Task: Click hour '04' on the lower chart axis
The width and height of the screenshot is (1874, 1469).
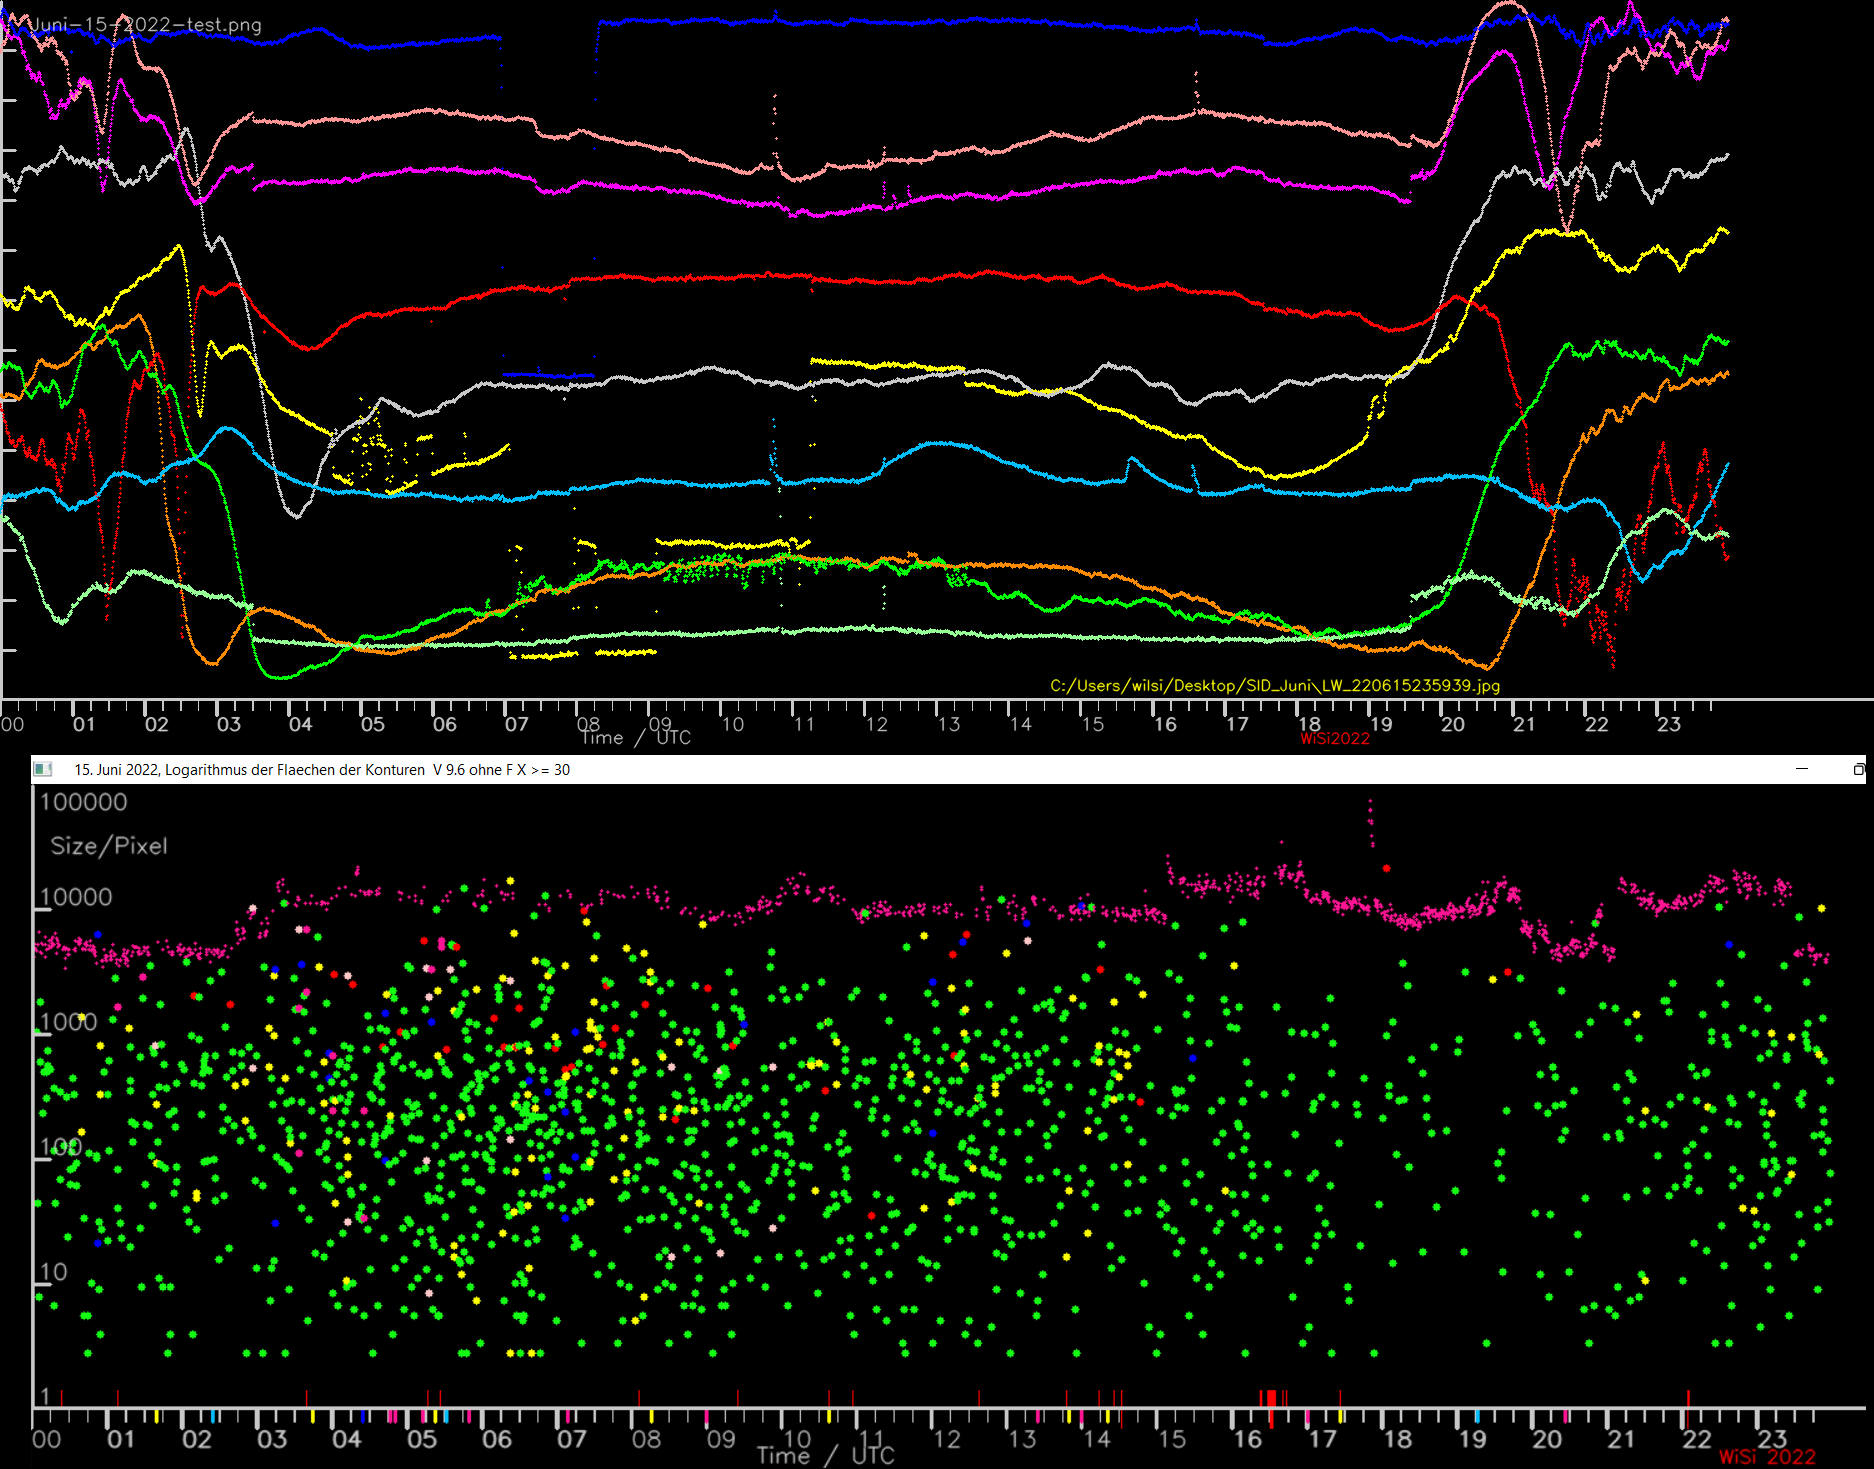Action: 347,1439
